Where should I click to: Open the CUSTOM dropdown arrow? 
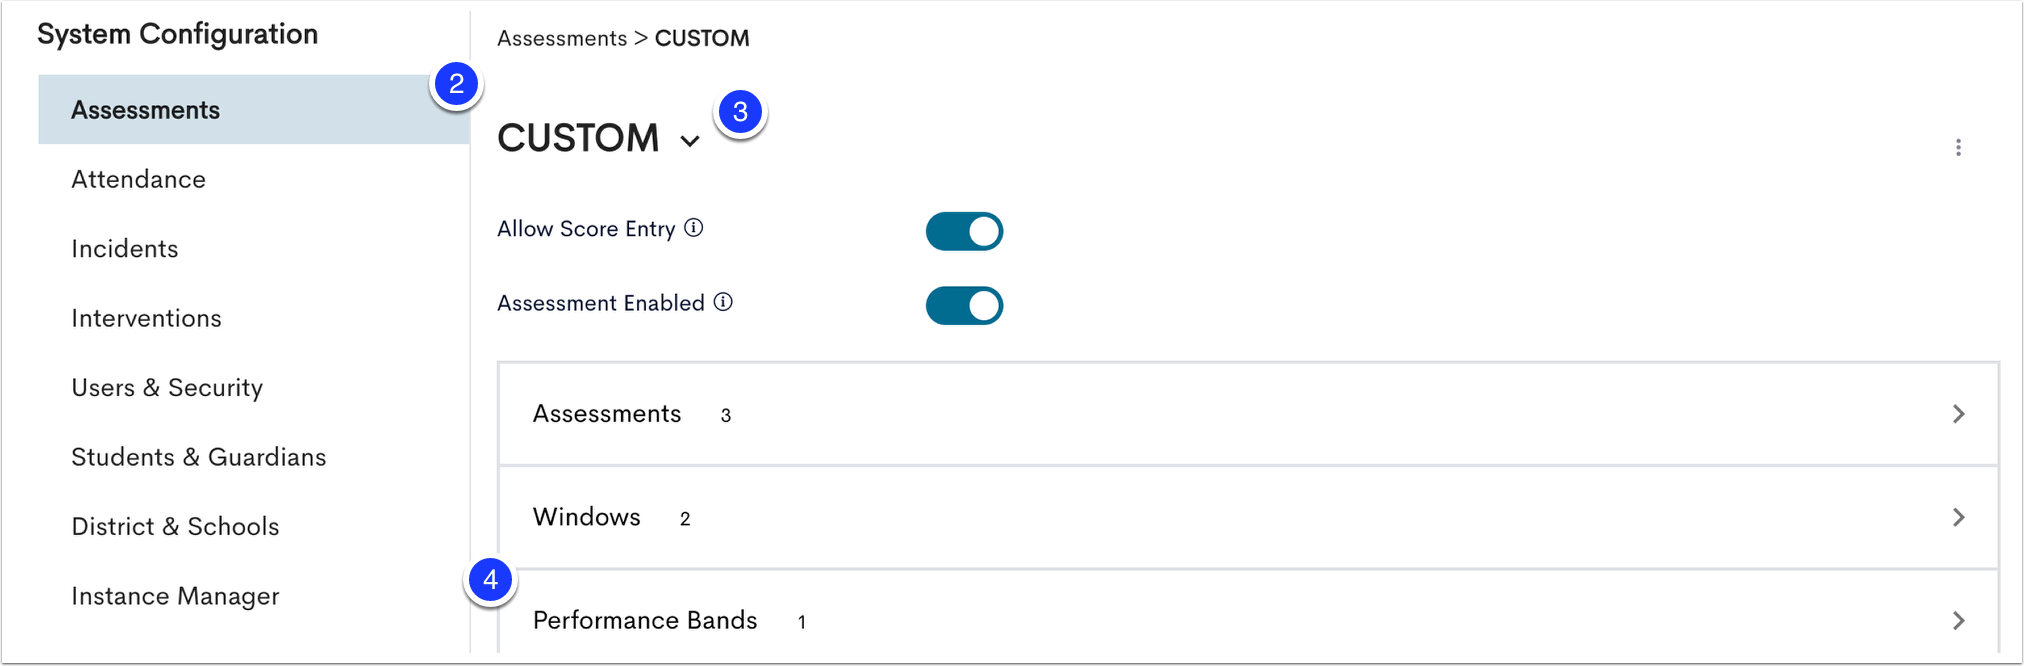(x=690, y=141)
